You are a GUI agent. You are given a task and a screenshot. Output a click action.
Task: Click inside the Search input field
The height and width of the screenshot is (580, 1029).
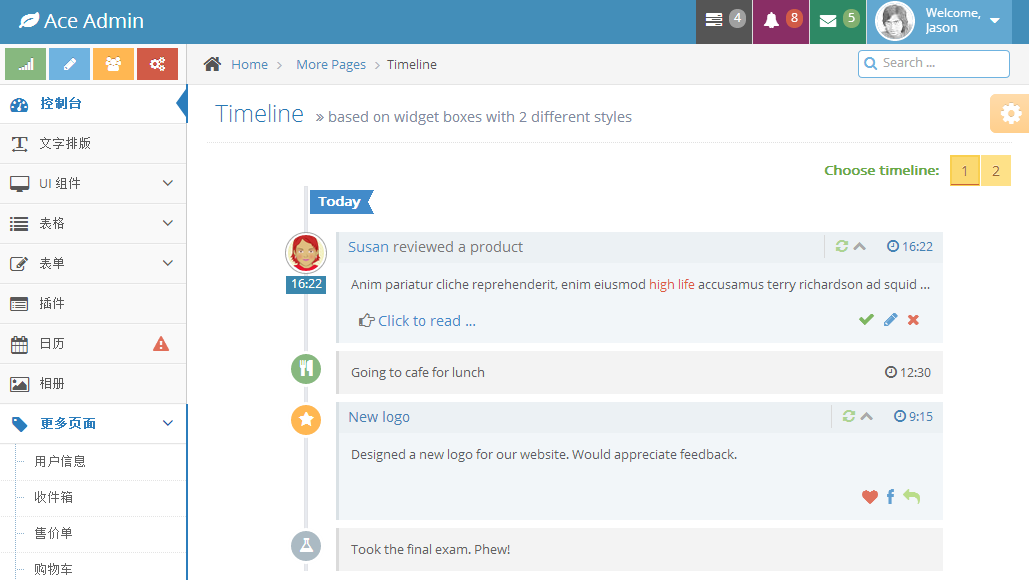(942, 63)
